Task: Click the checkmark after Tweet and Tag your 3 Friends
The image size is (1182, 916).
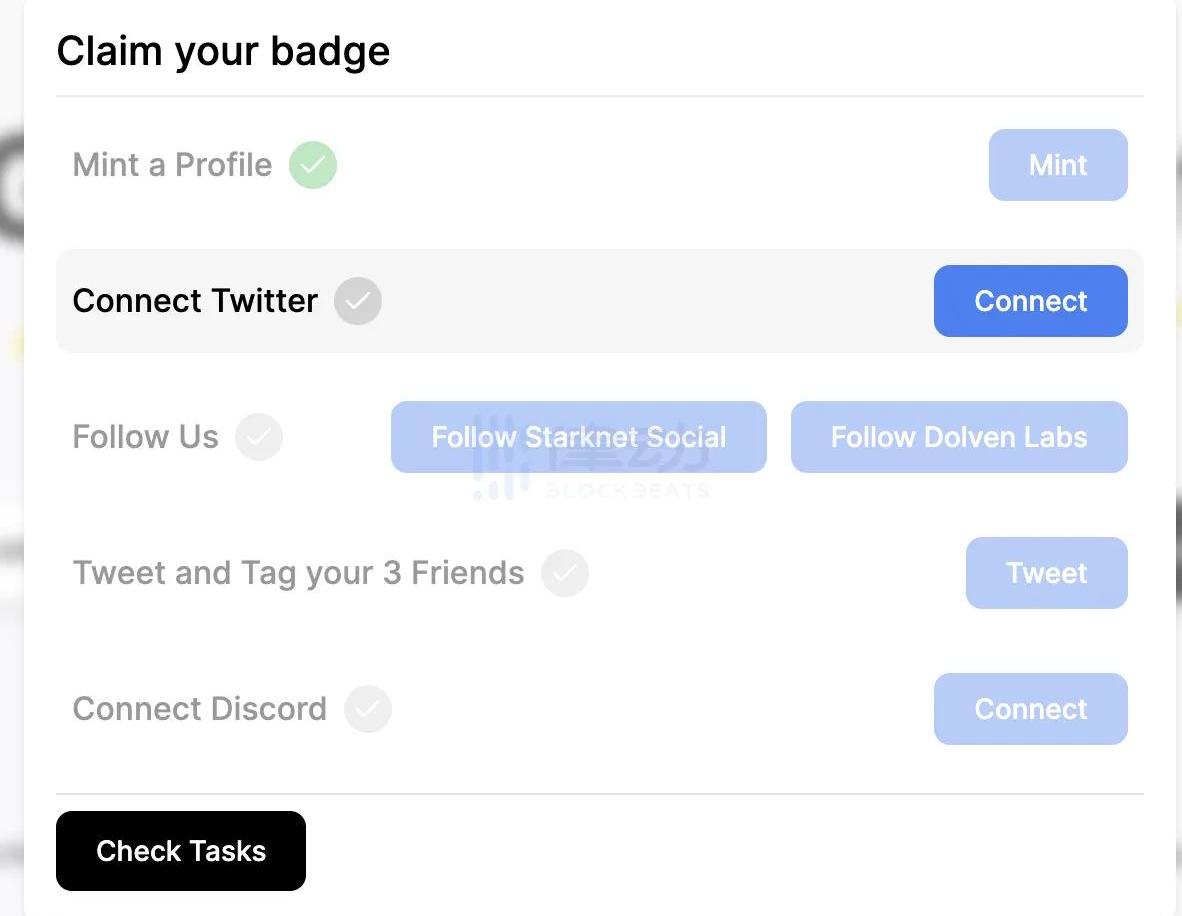Action: tap(565, 573)
